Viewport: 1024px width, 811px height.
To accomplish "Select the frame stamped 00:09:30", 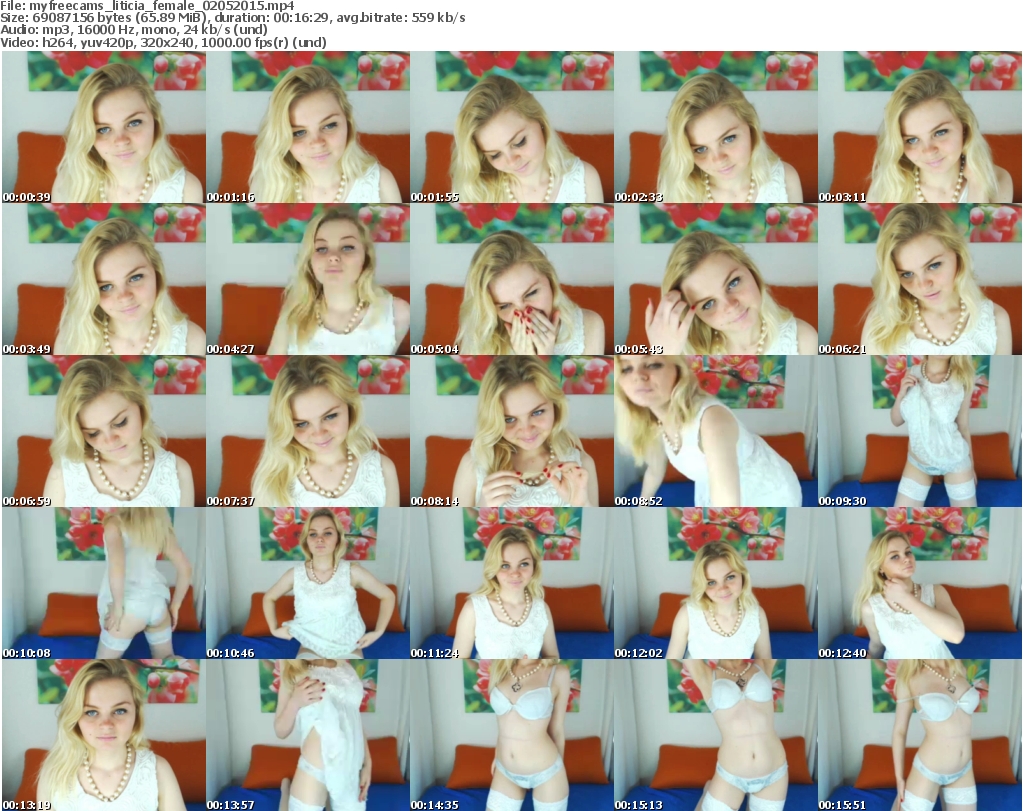I will pyautogui.click(x=920, y=432).
